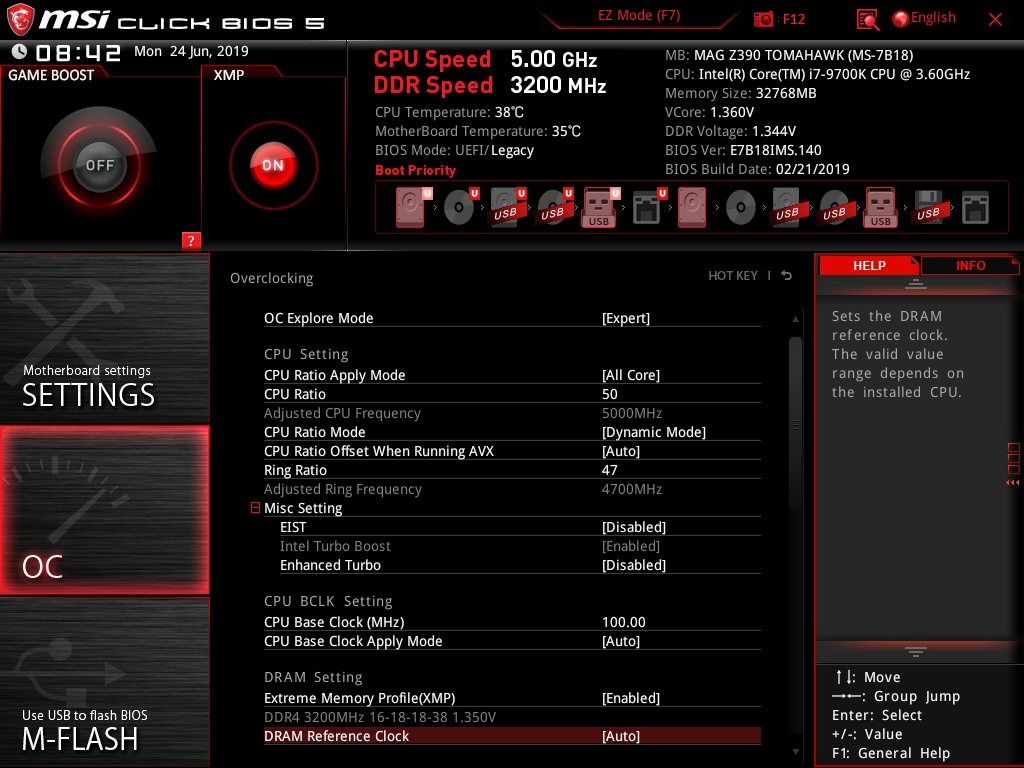
Task: Toggle Extreme Memory Profile(XMP) Enabled value
Action: click(x=631, y=698)
